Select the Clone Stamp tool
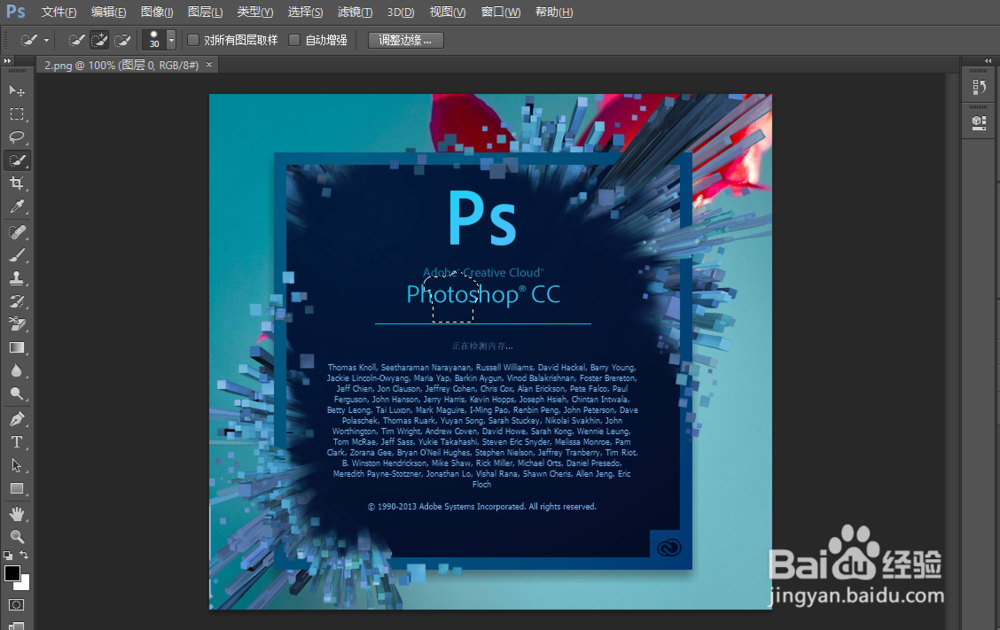This screenshot has height=630, width=1000. pos(14,278)
